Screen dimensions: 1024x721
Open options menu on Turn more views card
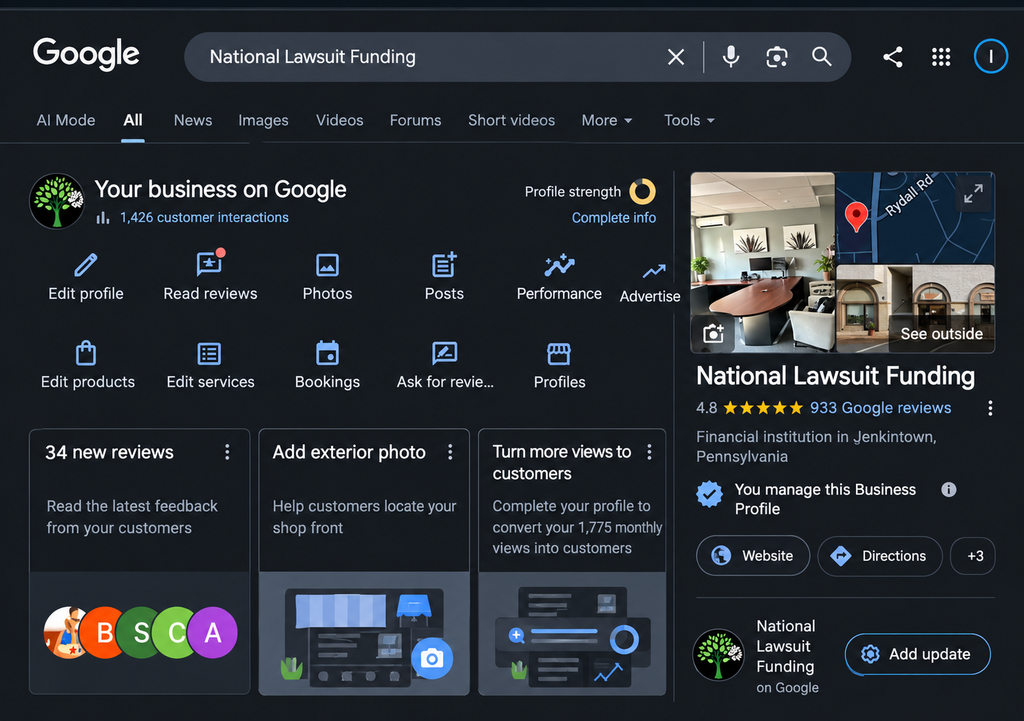click(x=649, y=452)
